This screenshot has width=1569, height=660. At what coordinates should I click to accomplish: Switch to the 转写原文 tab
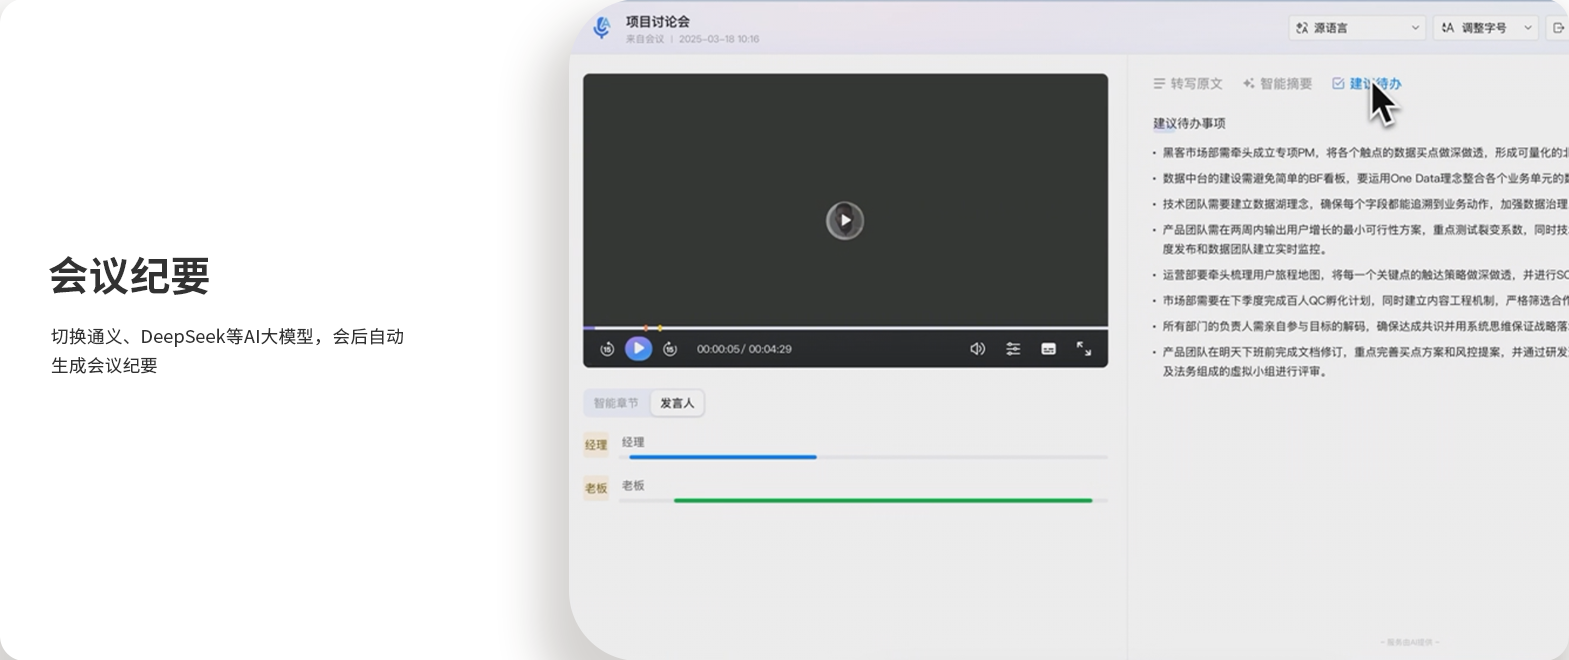1188,84
